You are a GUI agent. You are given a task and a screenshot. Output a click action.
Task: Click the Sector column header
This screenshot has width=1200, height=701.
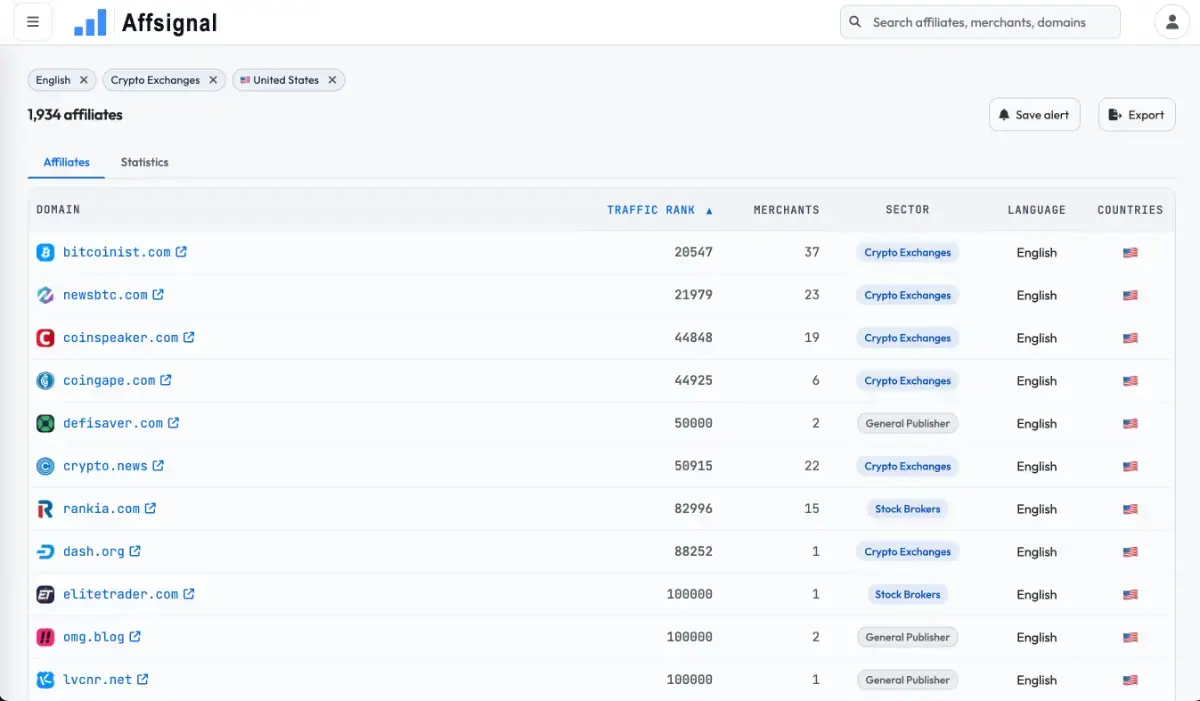(907, 210)
